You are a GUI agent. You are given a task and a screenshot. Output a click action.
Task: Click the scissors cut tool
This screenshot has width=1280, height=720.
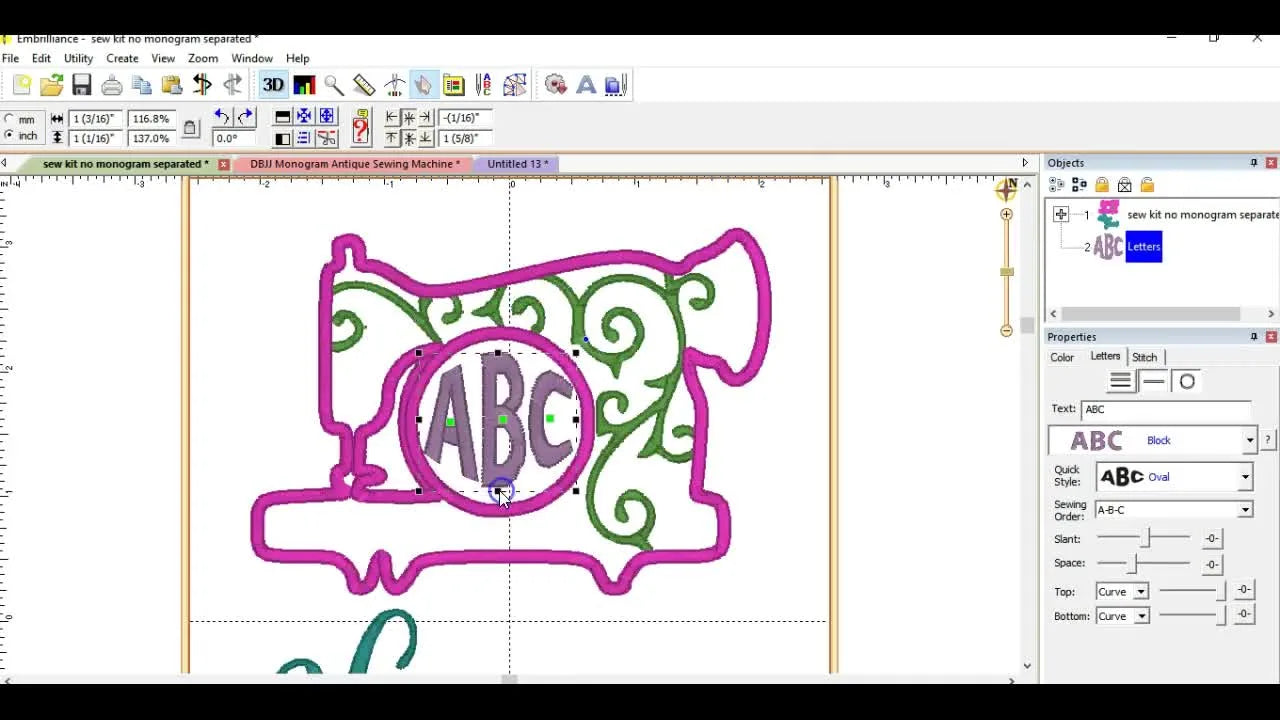coord(326,138)
